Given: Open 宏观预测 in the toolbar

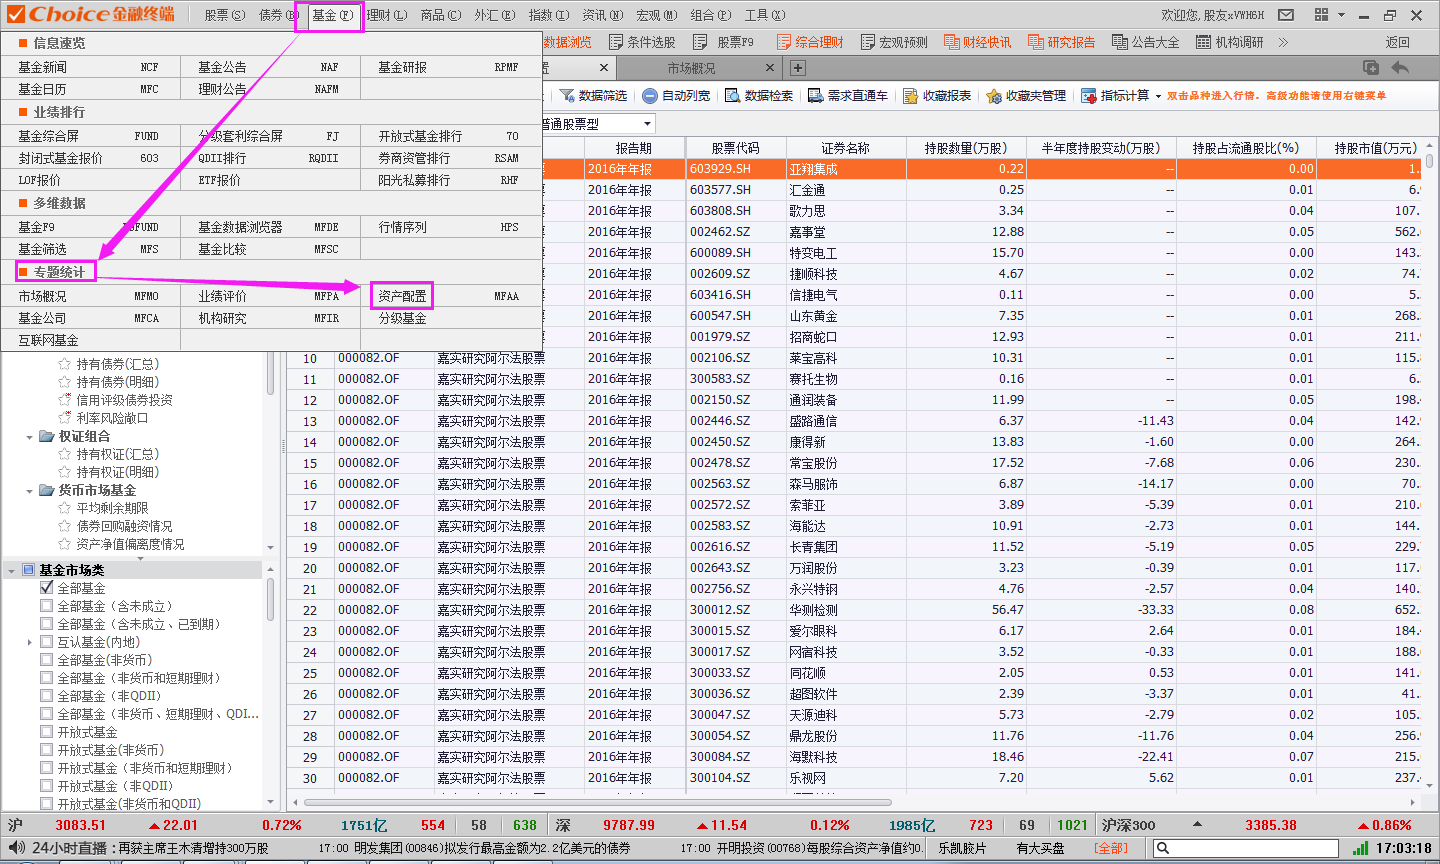Looking at the screenshot, I should coord(893,42).
